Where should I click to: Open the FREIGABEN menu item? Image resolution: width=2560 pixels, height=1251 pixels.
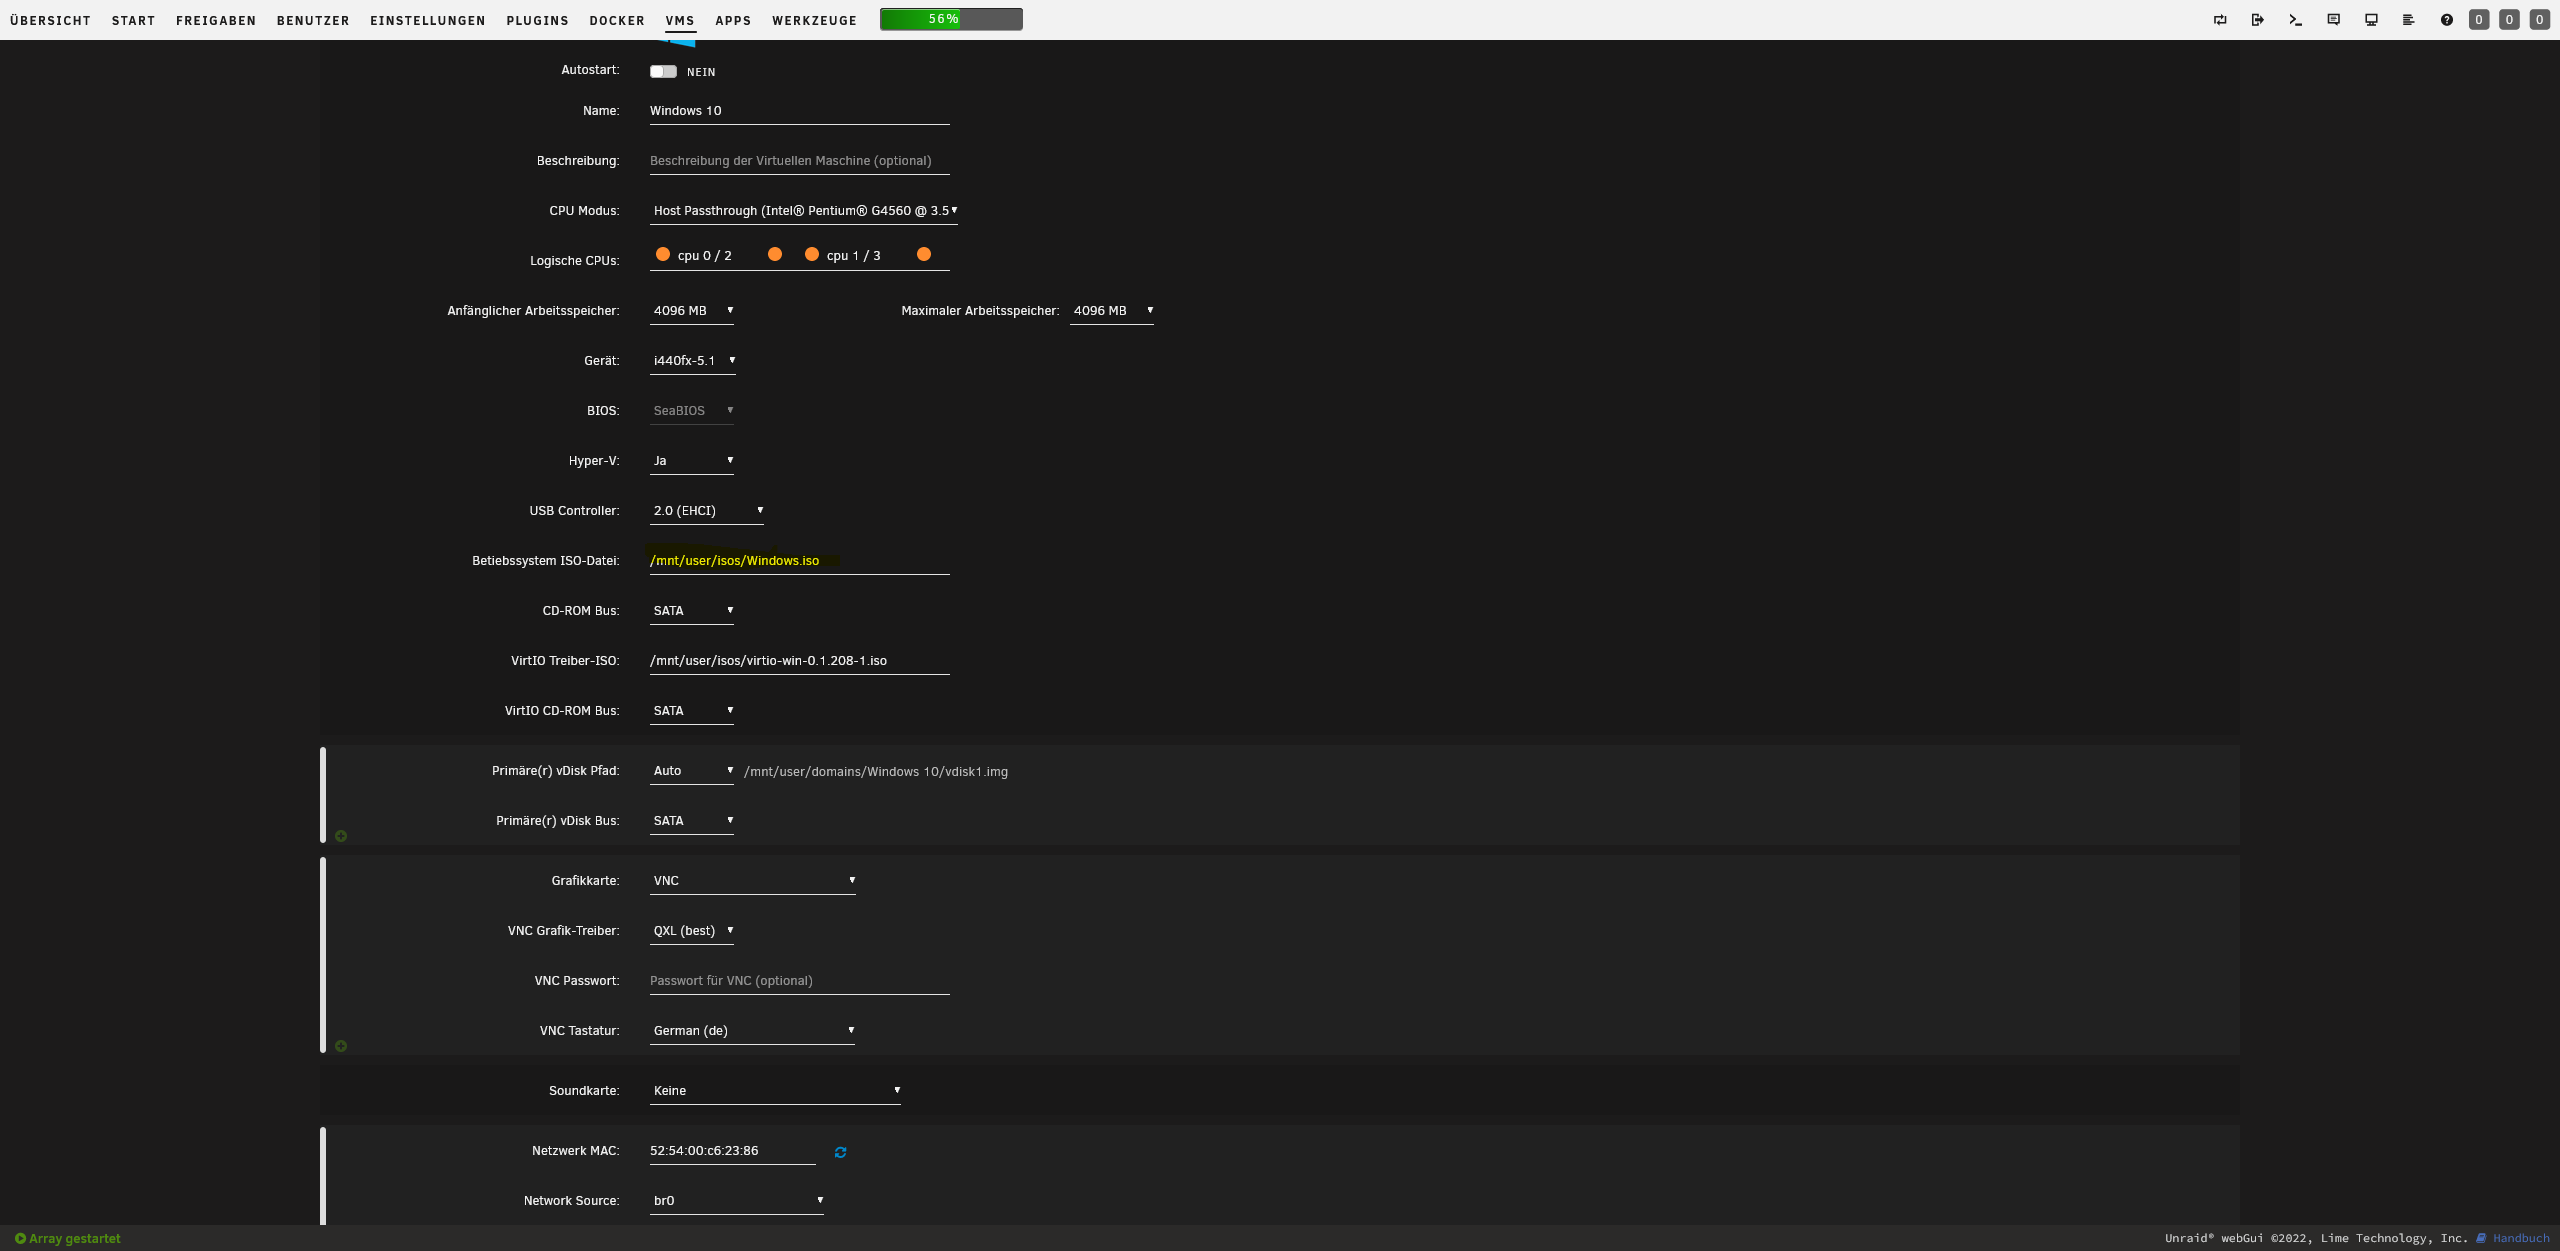pos(216,20)
